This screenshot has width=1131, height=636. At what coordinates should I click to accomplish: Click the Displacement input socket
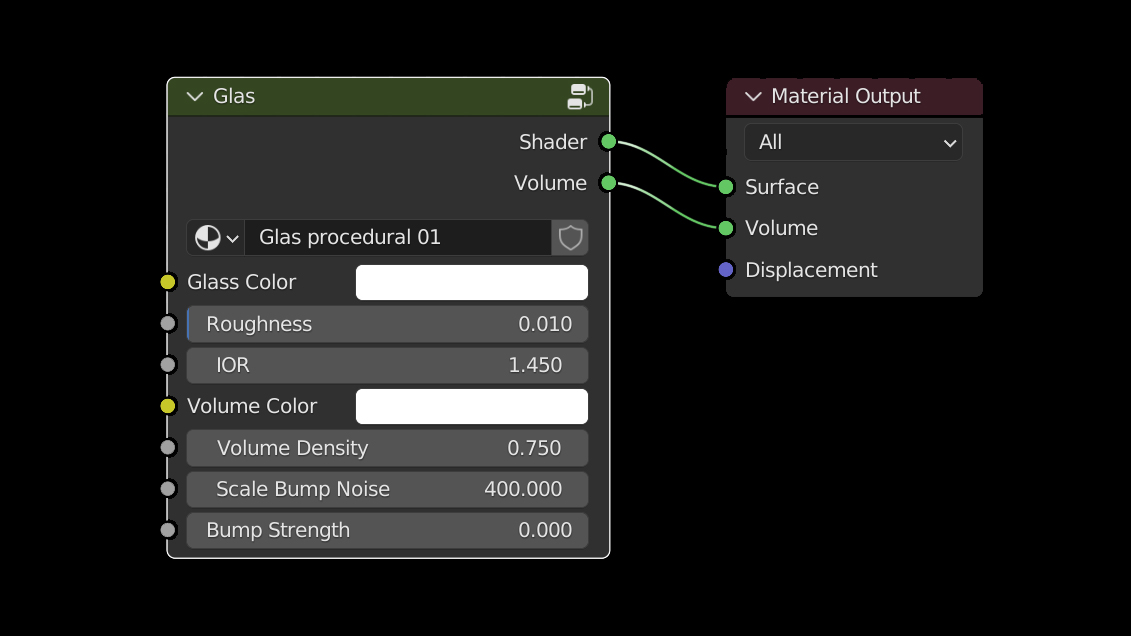[726, 270]
